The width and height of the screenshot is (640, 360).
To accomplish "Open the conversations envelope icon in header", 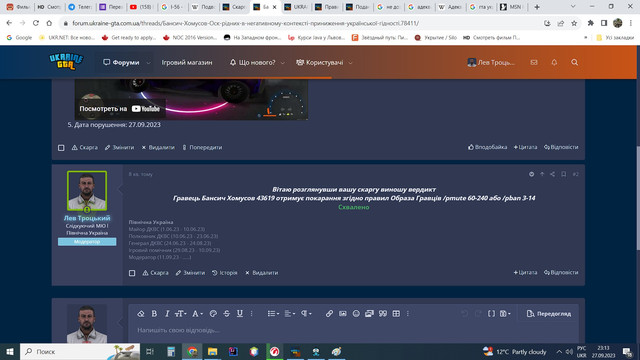I will point(534,62).
